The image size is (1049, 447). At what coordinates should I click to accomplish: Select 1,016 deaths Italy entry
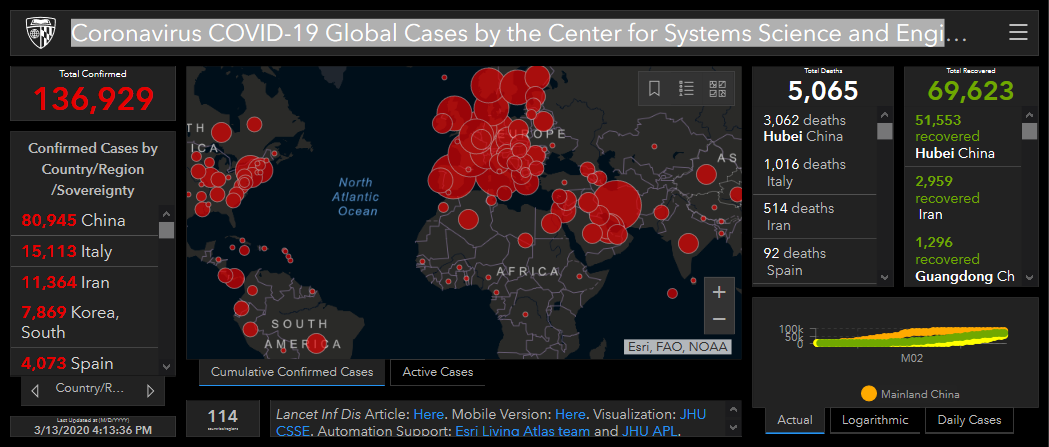tap(814, 173)
